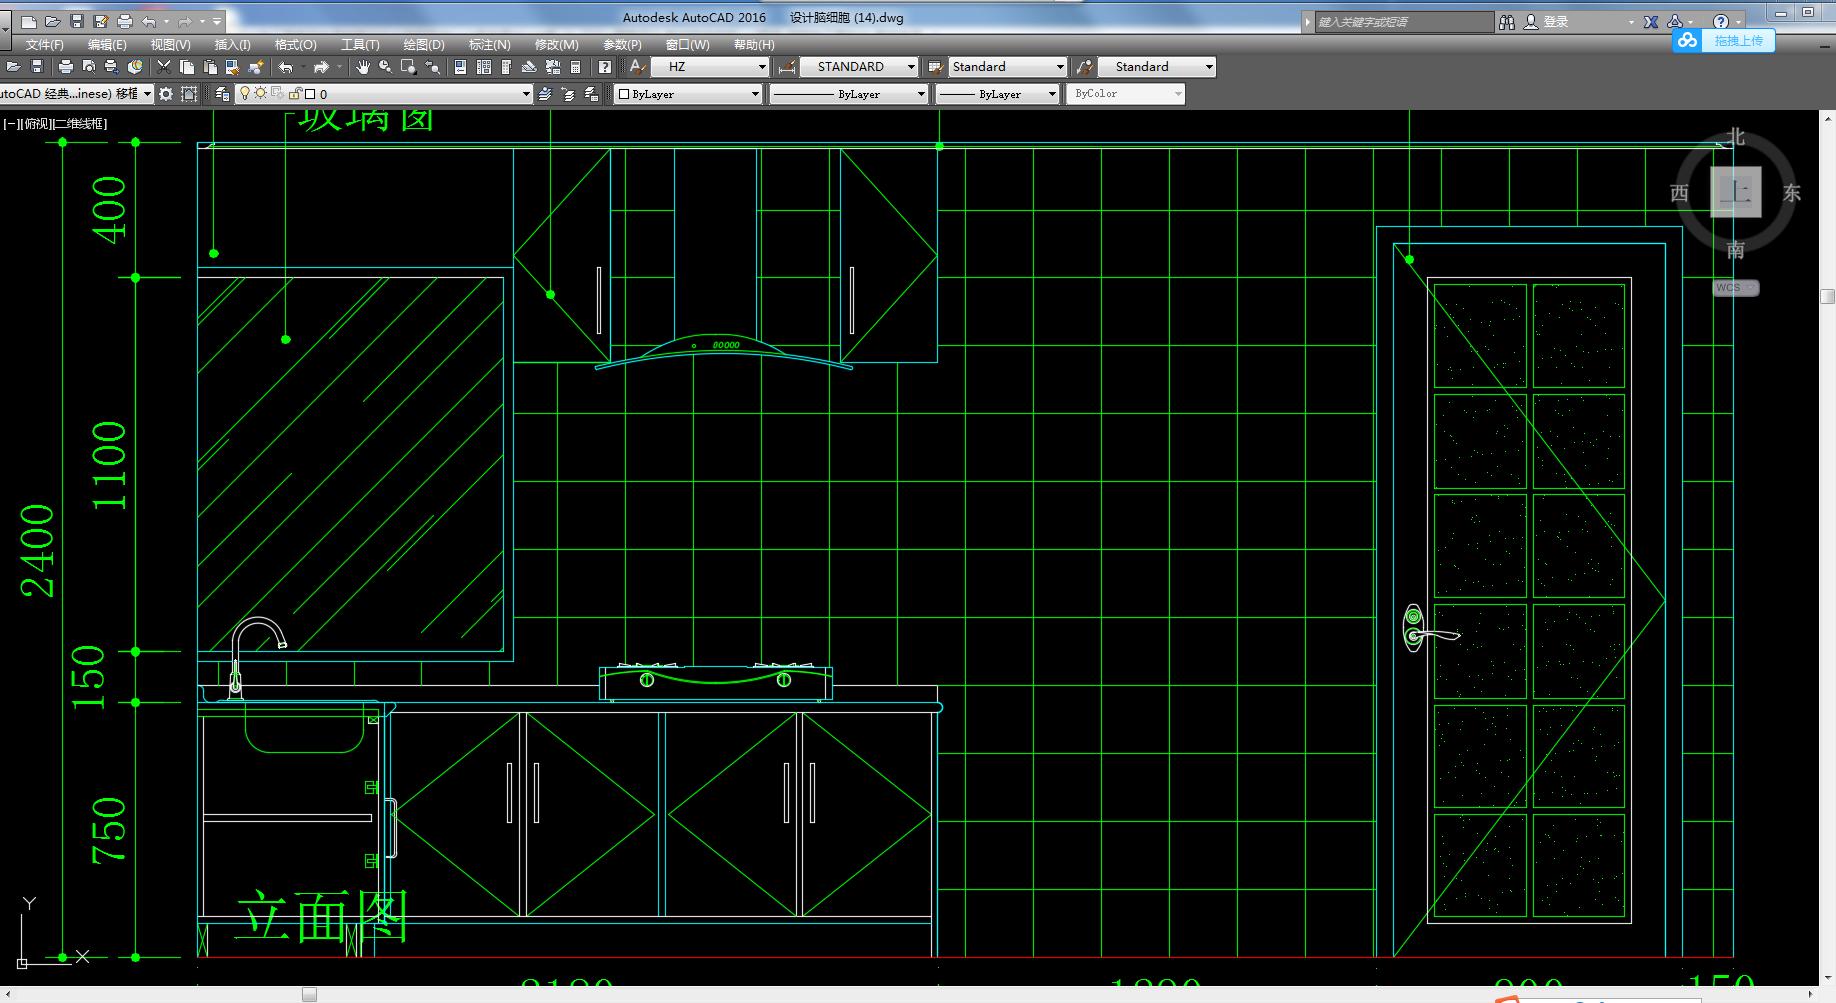Click the Plot printer icon in toolbar
The width and height of the screenshot is (1836, 1003).
(x=65, y=67)
